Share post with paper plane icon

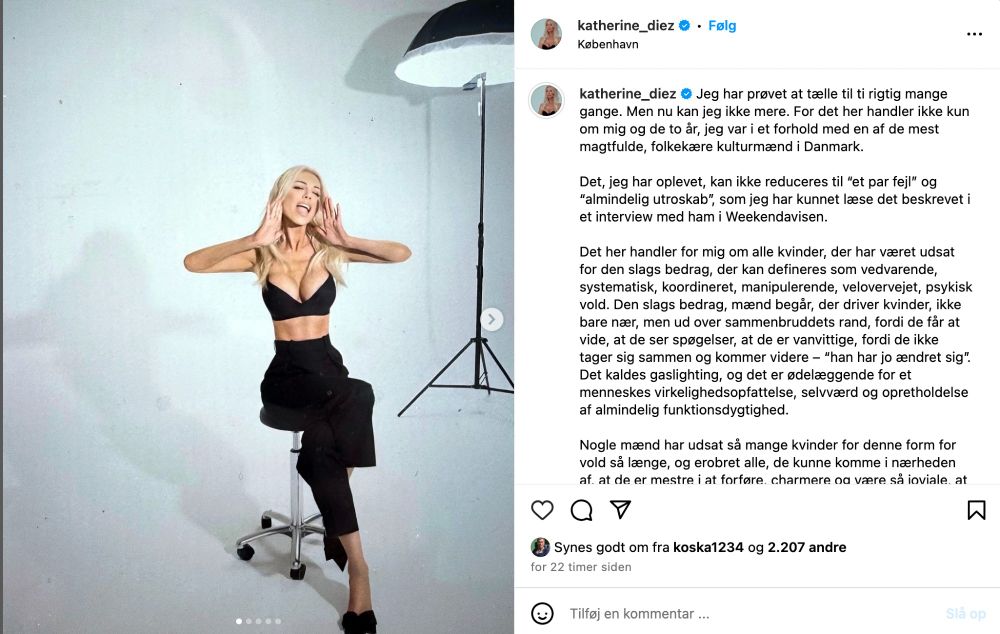tap(620, 509)
